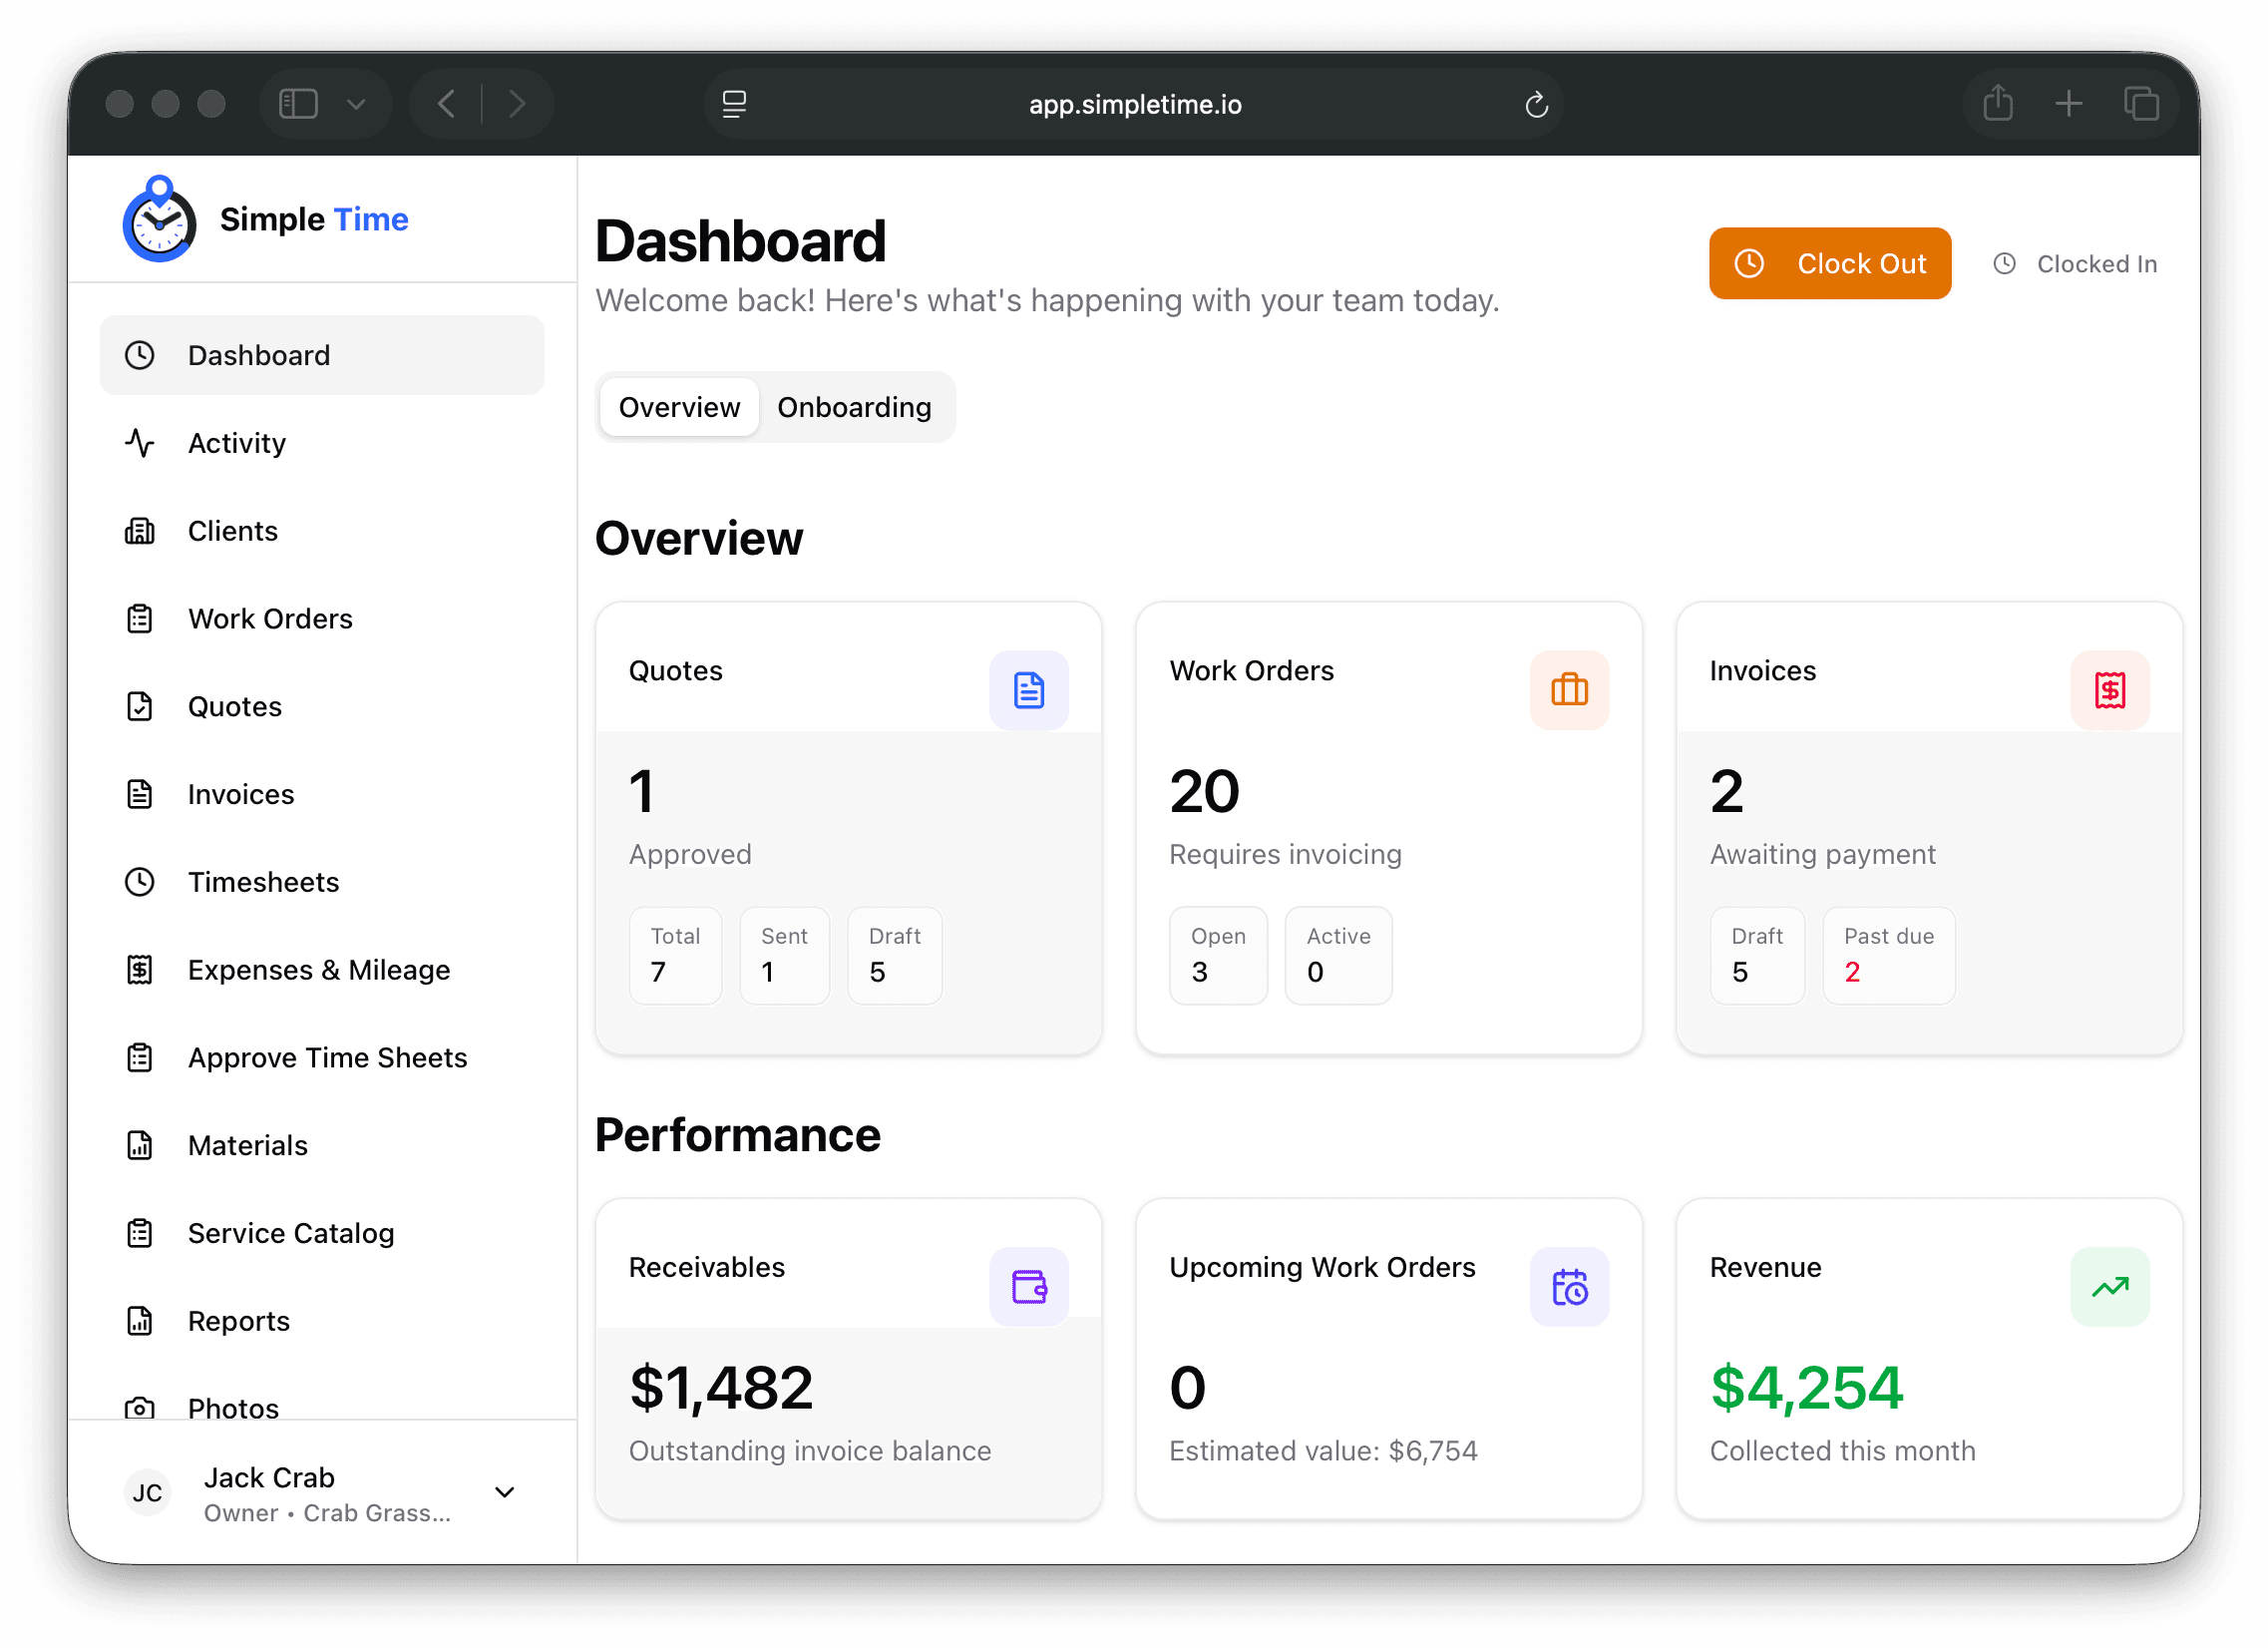Click 'Approved' label on Quotes card

(x=691, y=855)
